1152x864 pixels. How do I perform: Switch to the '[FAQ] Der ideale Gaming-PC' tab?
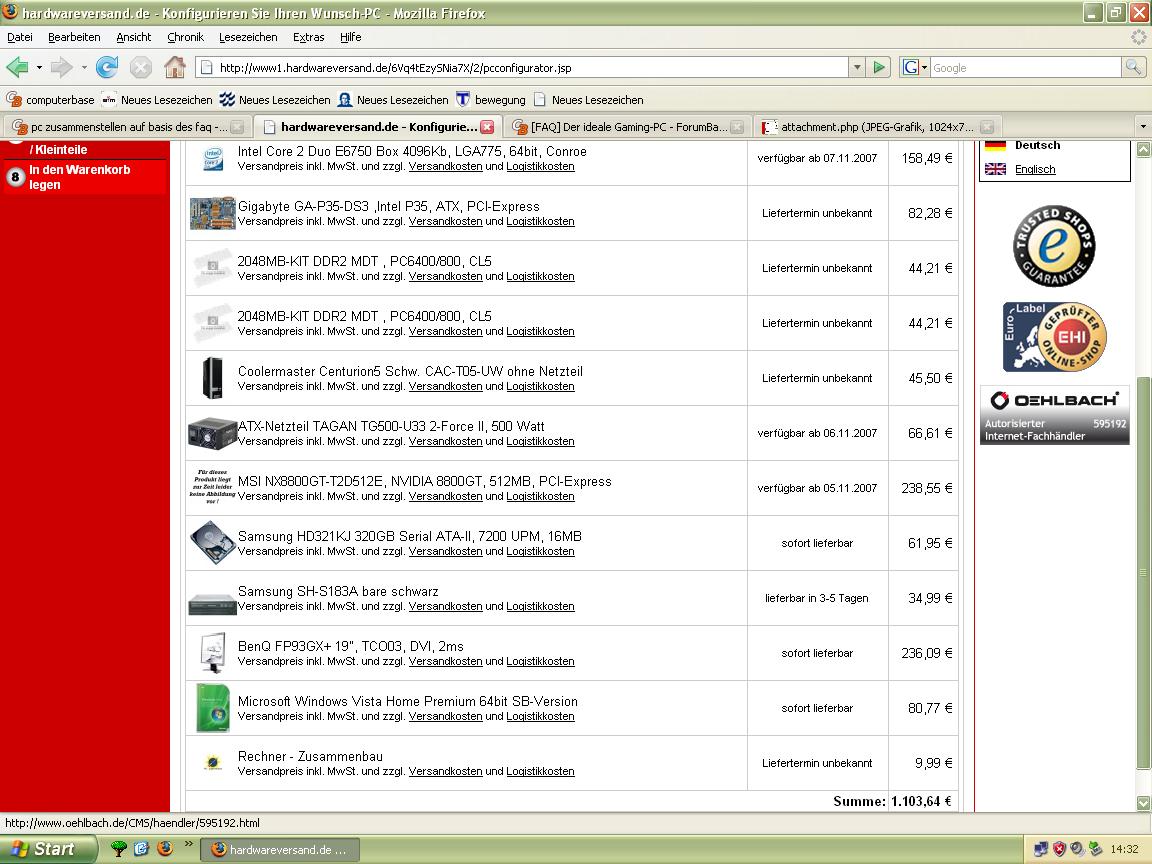click(628, 126)
